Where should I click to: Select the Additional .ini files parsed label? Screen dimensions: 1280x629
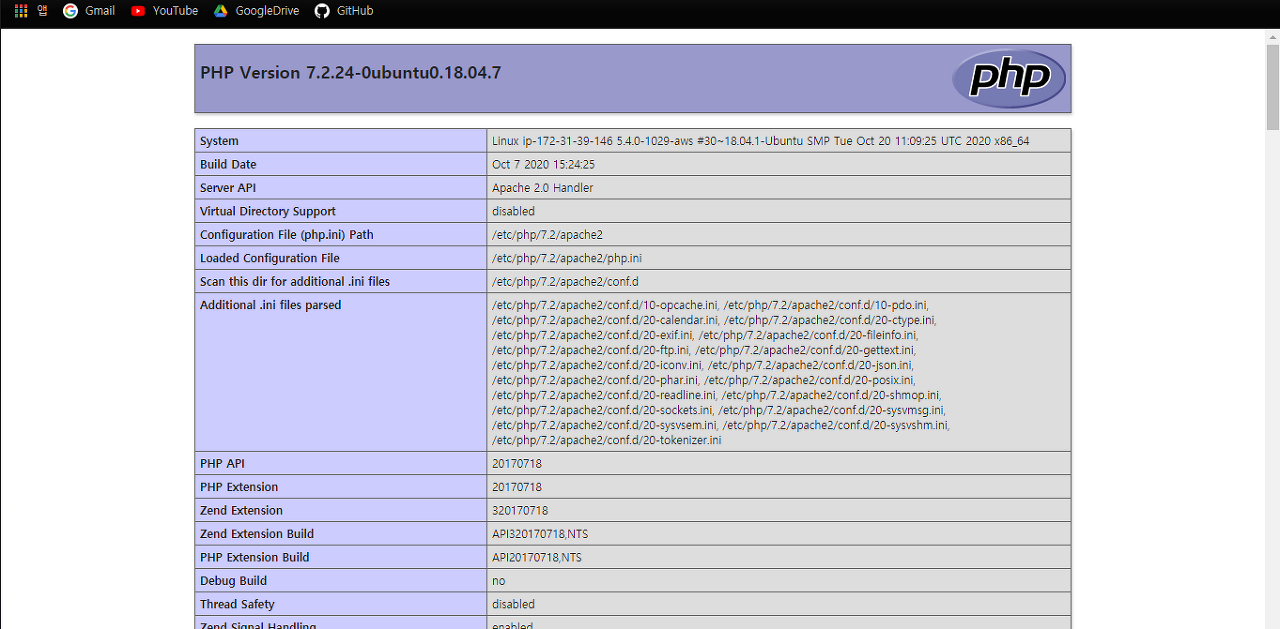coord(270,305)
